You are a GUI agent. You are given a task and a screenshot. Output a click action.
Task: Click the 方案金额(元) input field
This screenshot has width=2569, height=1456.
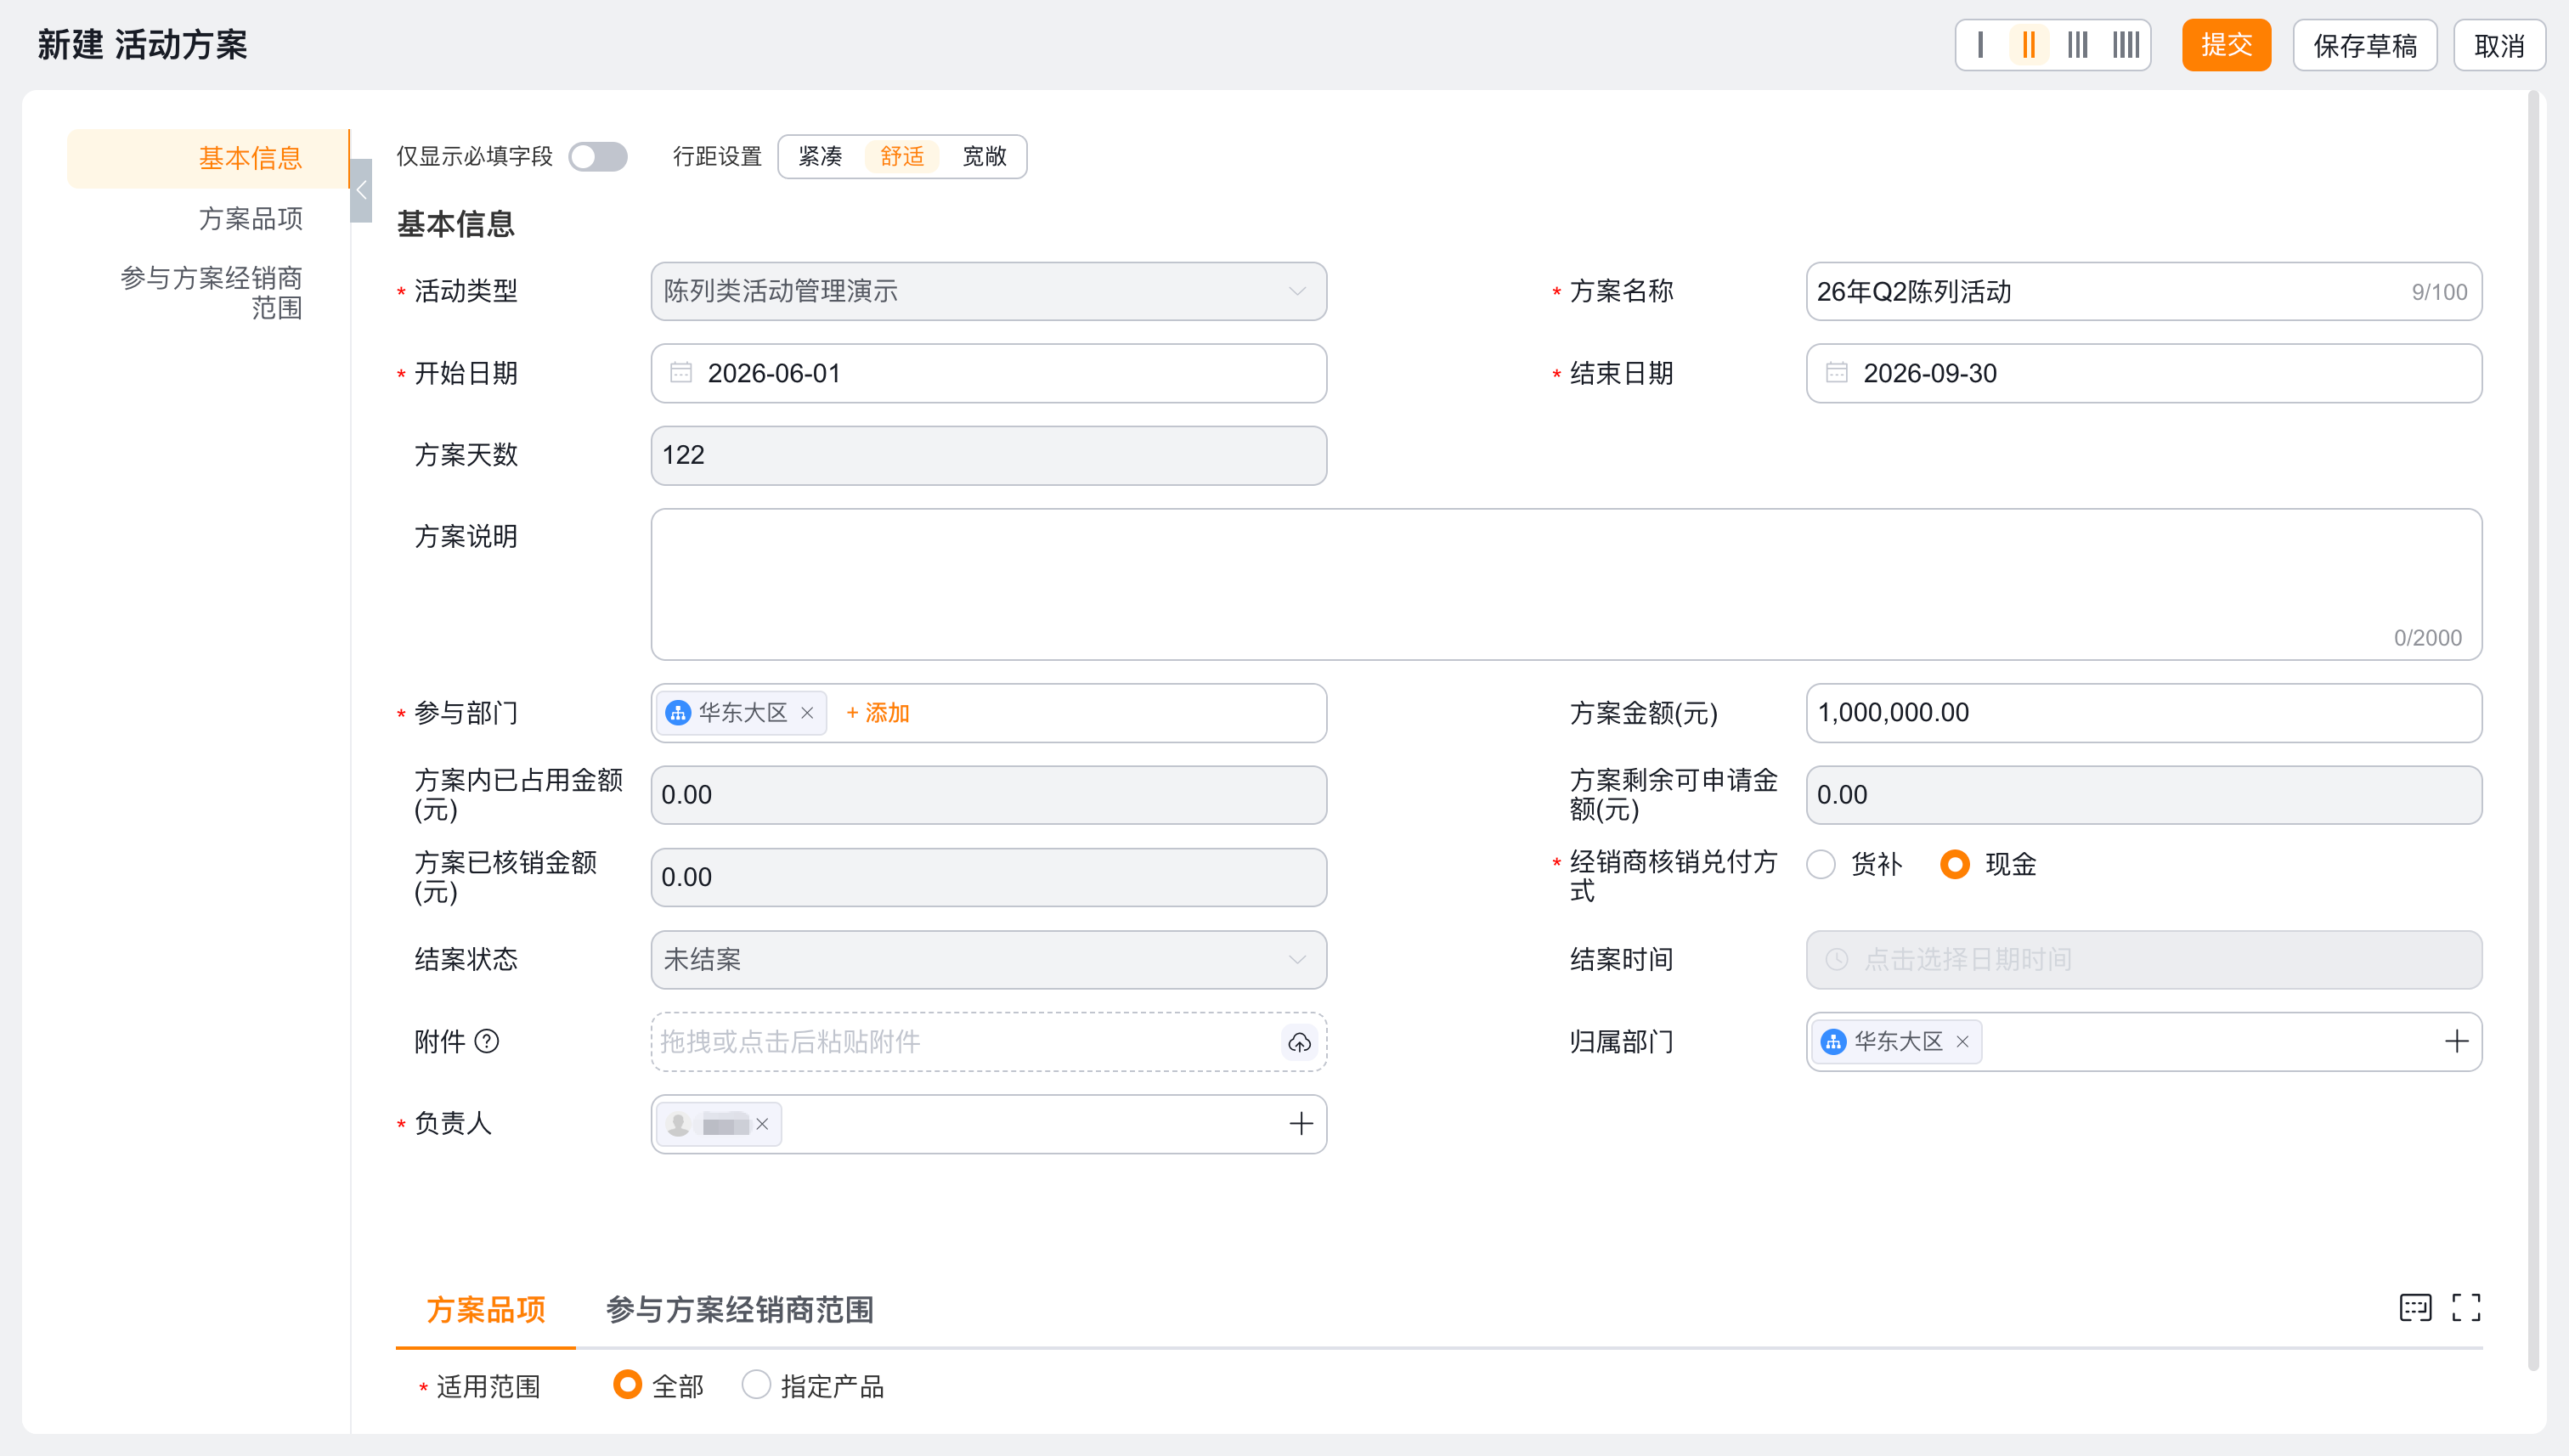click(2144, 713)
